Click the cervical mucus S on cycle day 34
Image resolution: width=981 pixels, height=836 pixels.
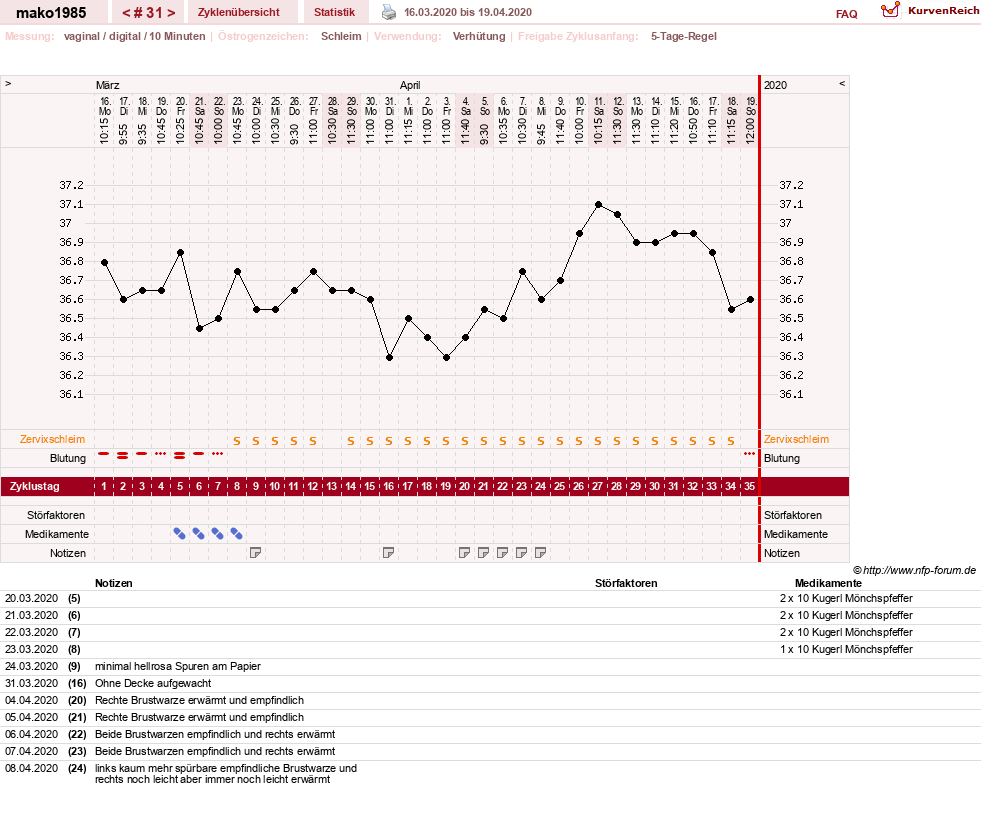coord(731,441)
